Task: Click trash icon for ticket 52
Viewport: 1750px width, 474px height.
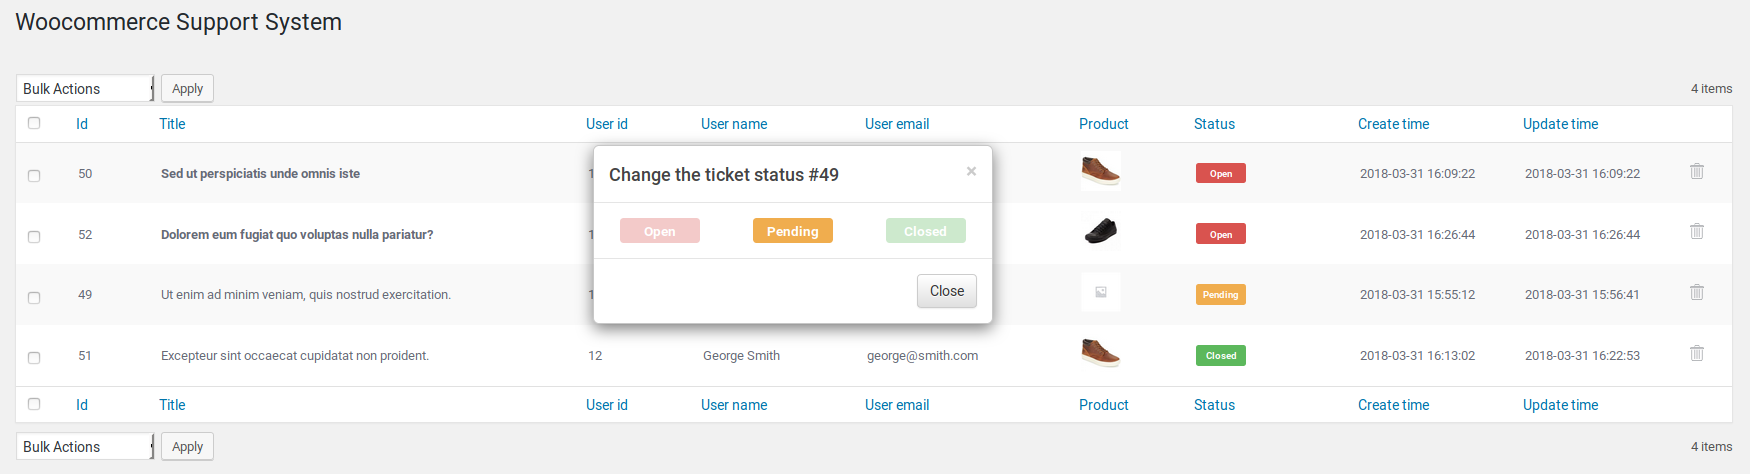Action: click(x=1697, y=231)
